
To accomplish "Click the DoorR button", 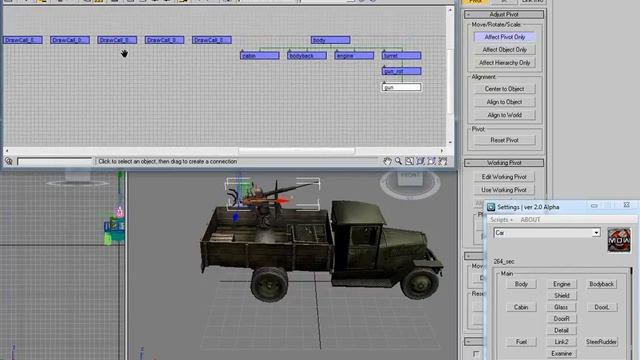I will 562,318.
